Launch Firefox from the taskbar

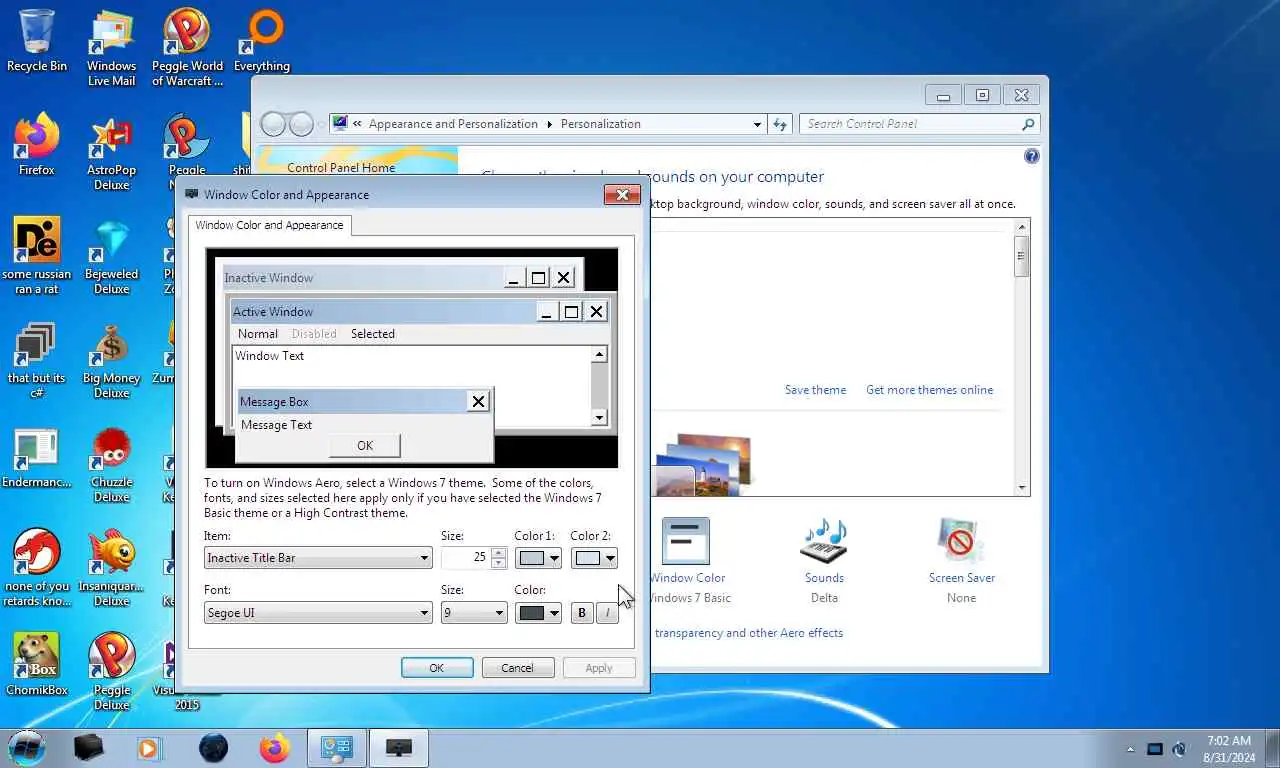pos(274,747)
